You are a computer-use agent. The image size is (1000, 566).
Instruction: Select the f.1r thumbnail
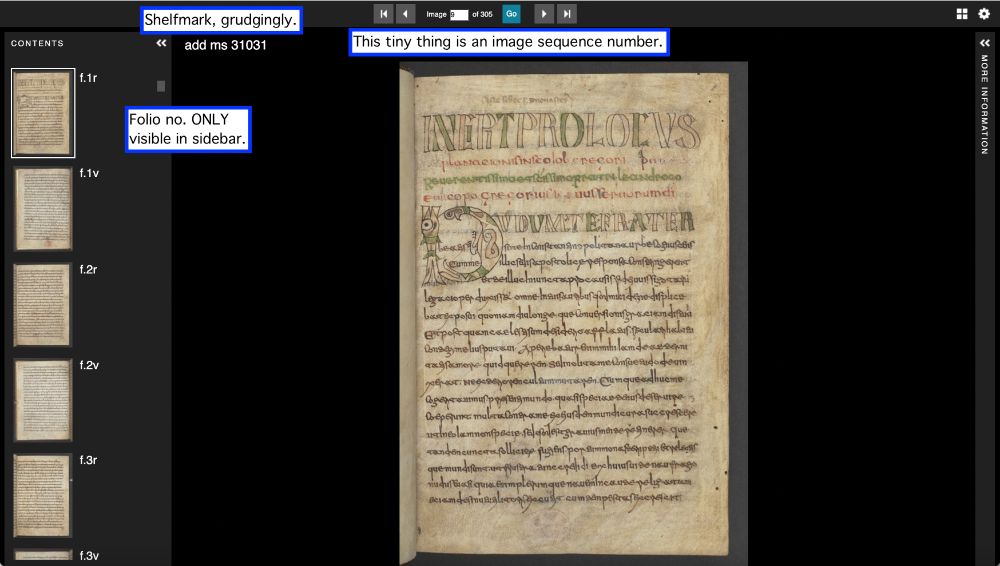pos(43,113)
